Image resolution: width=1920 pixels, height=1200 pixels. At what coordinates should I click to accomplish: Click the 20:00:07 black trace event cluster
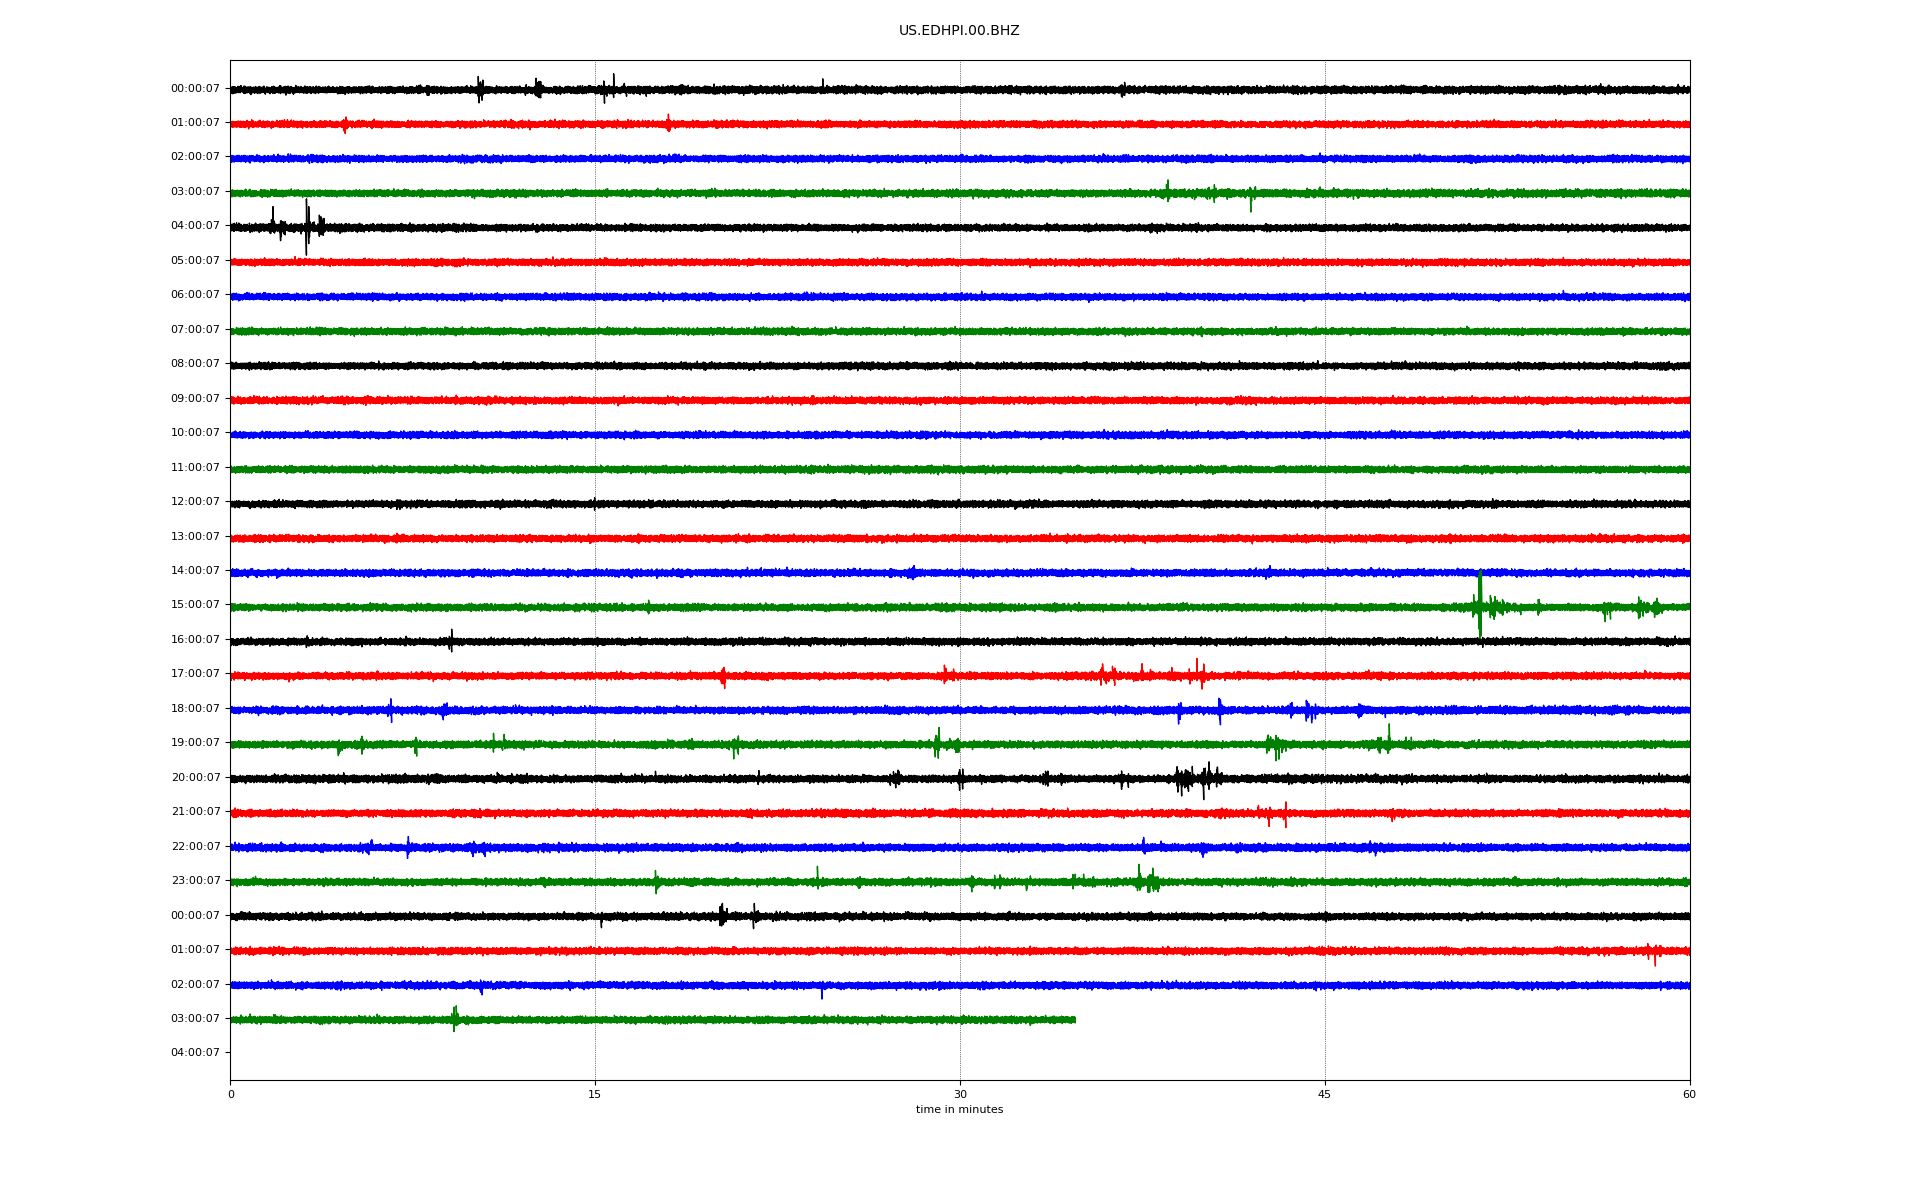1196,778
